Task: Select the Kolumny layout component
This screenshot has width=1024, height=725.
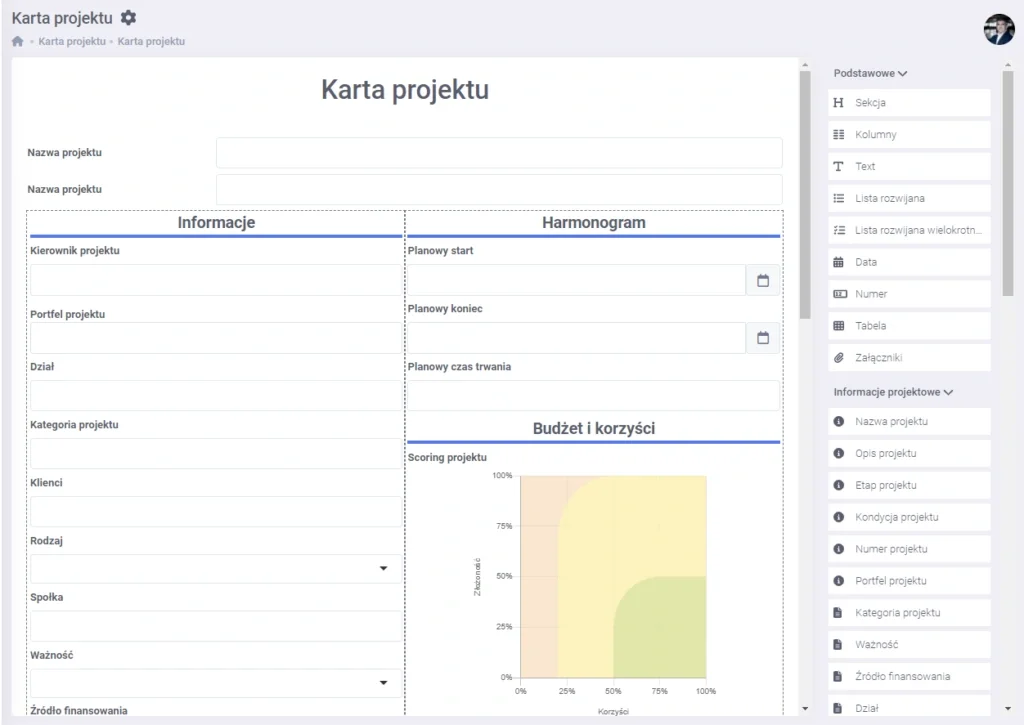Action: (x=909, y=135)
